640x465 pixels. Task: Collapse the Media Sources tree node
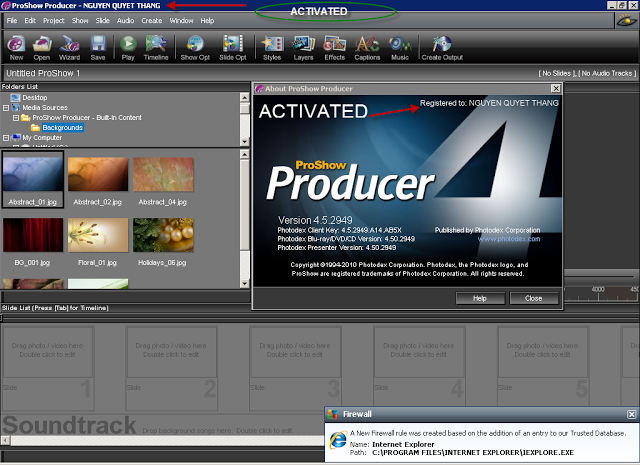(6, 108)
